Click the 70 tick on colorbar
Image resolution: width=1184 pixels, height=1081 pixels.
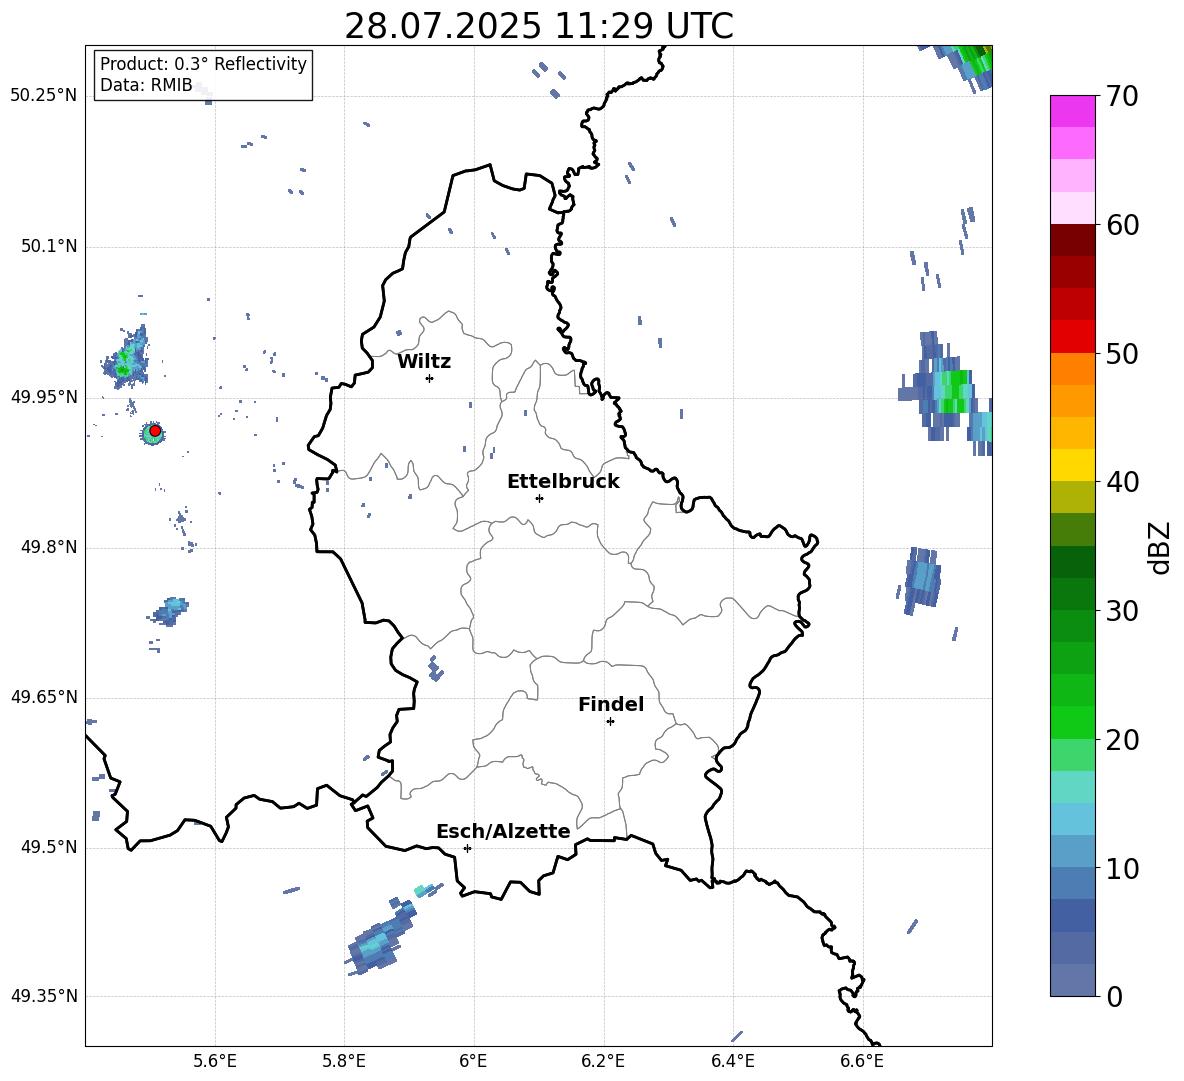(1122, 97)
